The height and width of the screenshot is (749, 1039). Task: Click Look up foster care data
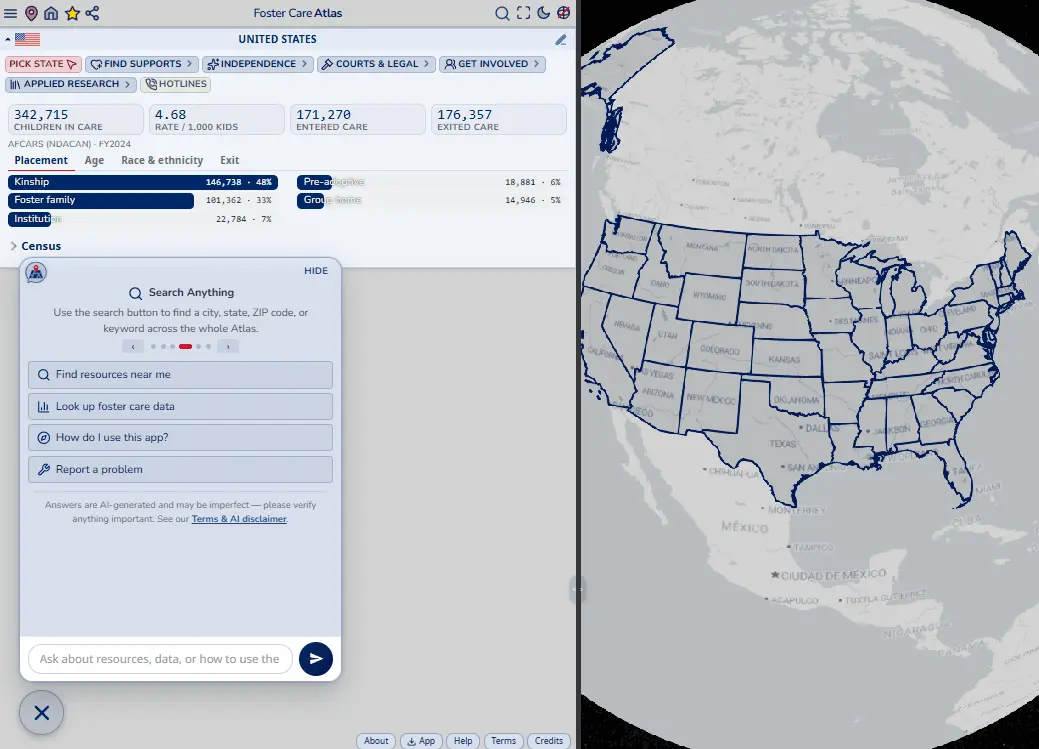180,406
